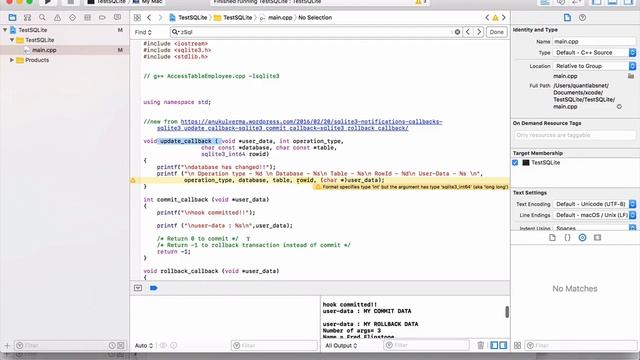Open Location dropdown Relative to Group
This screenshot has width=640, height=360.
click(595, 66)
